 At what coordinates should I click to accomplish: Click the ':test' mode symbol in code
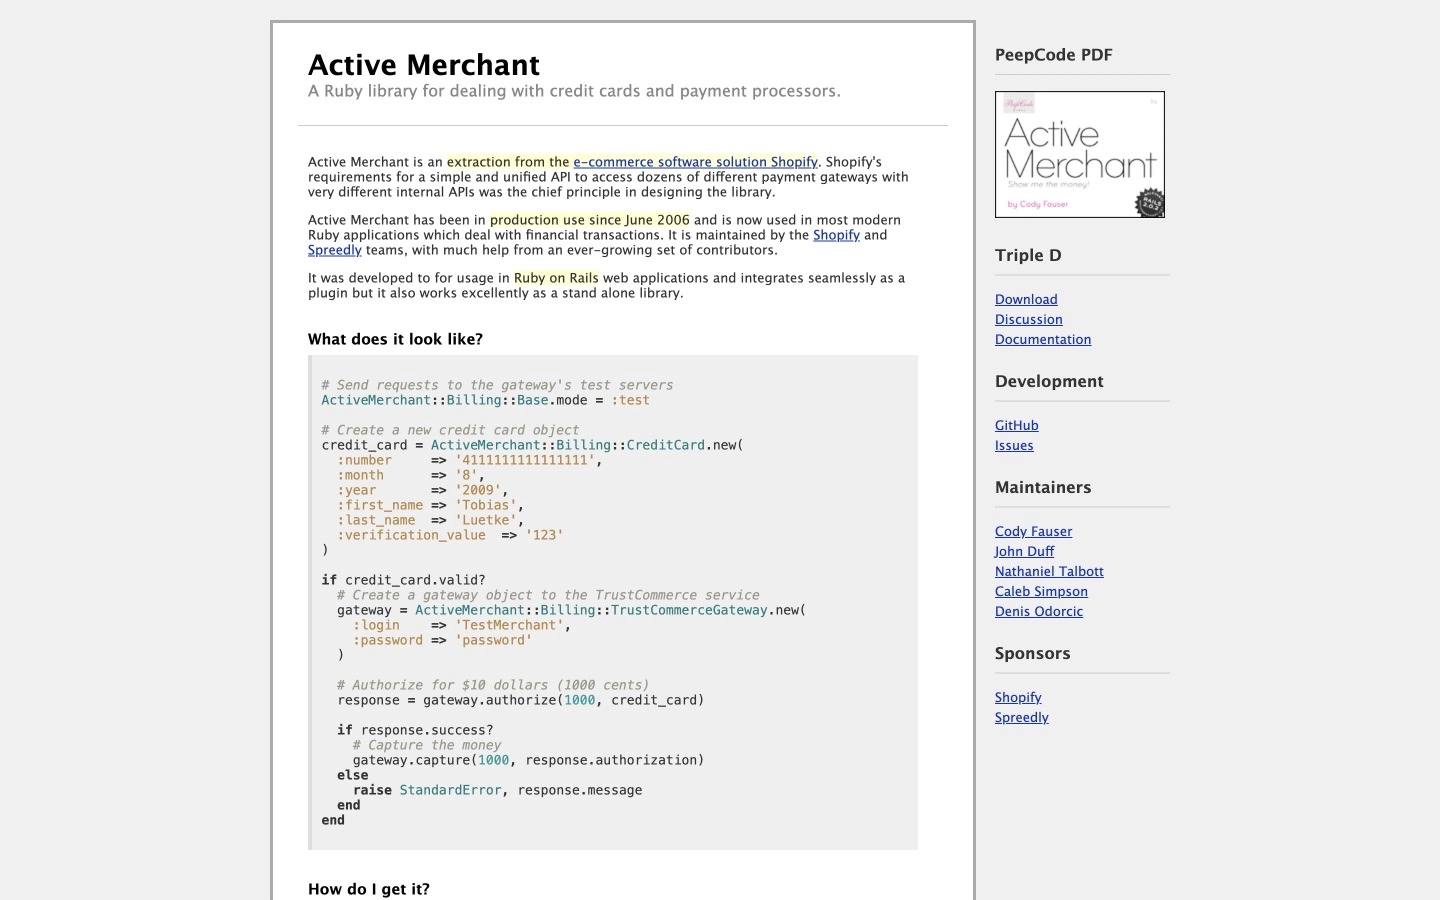tap(630, 400)
